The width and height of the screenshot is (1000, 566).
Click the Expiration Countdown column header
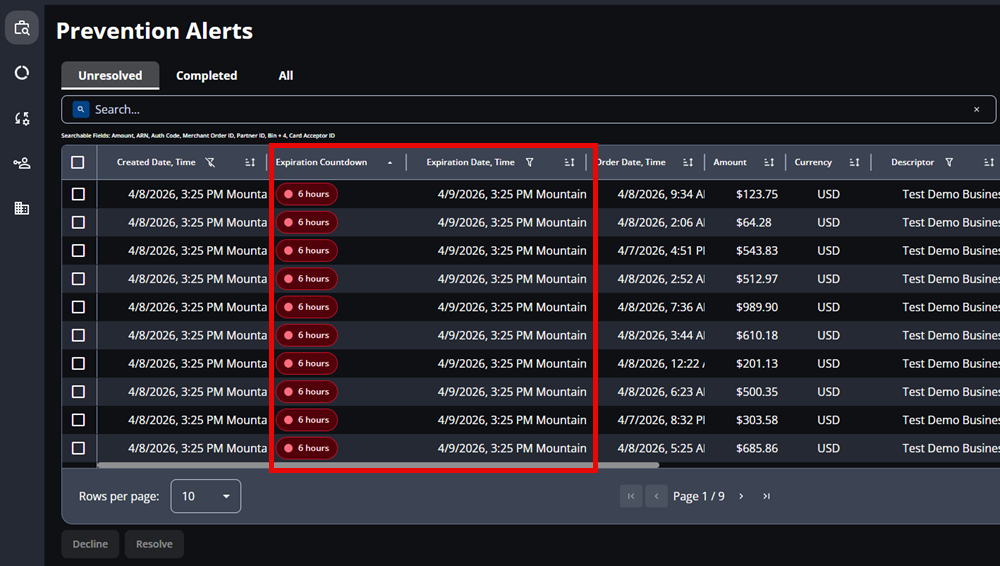click(321, 162)
